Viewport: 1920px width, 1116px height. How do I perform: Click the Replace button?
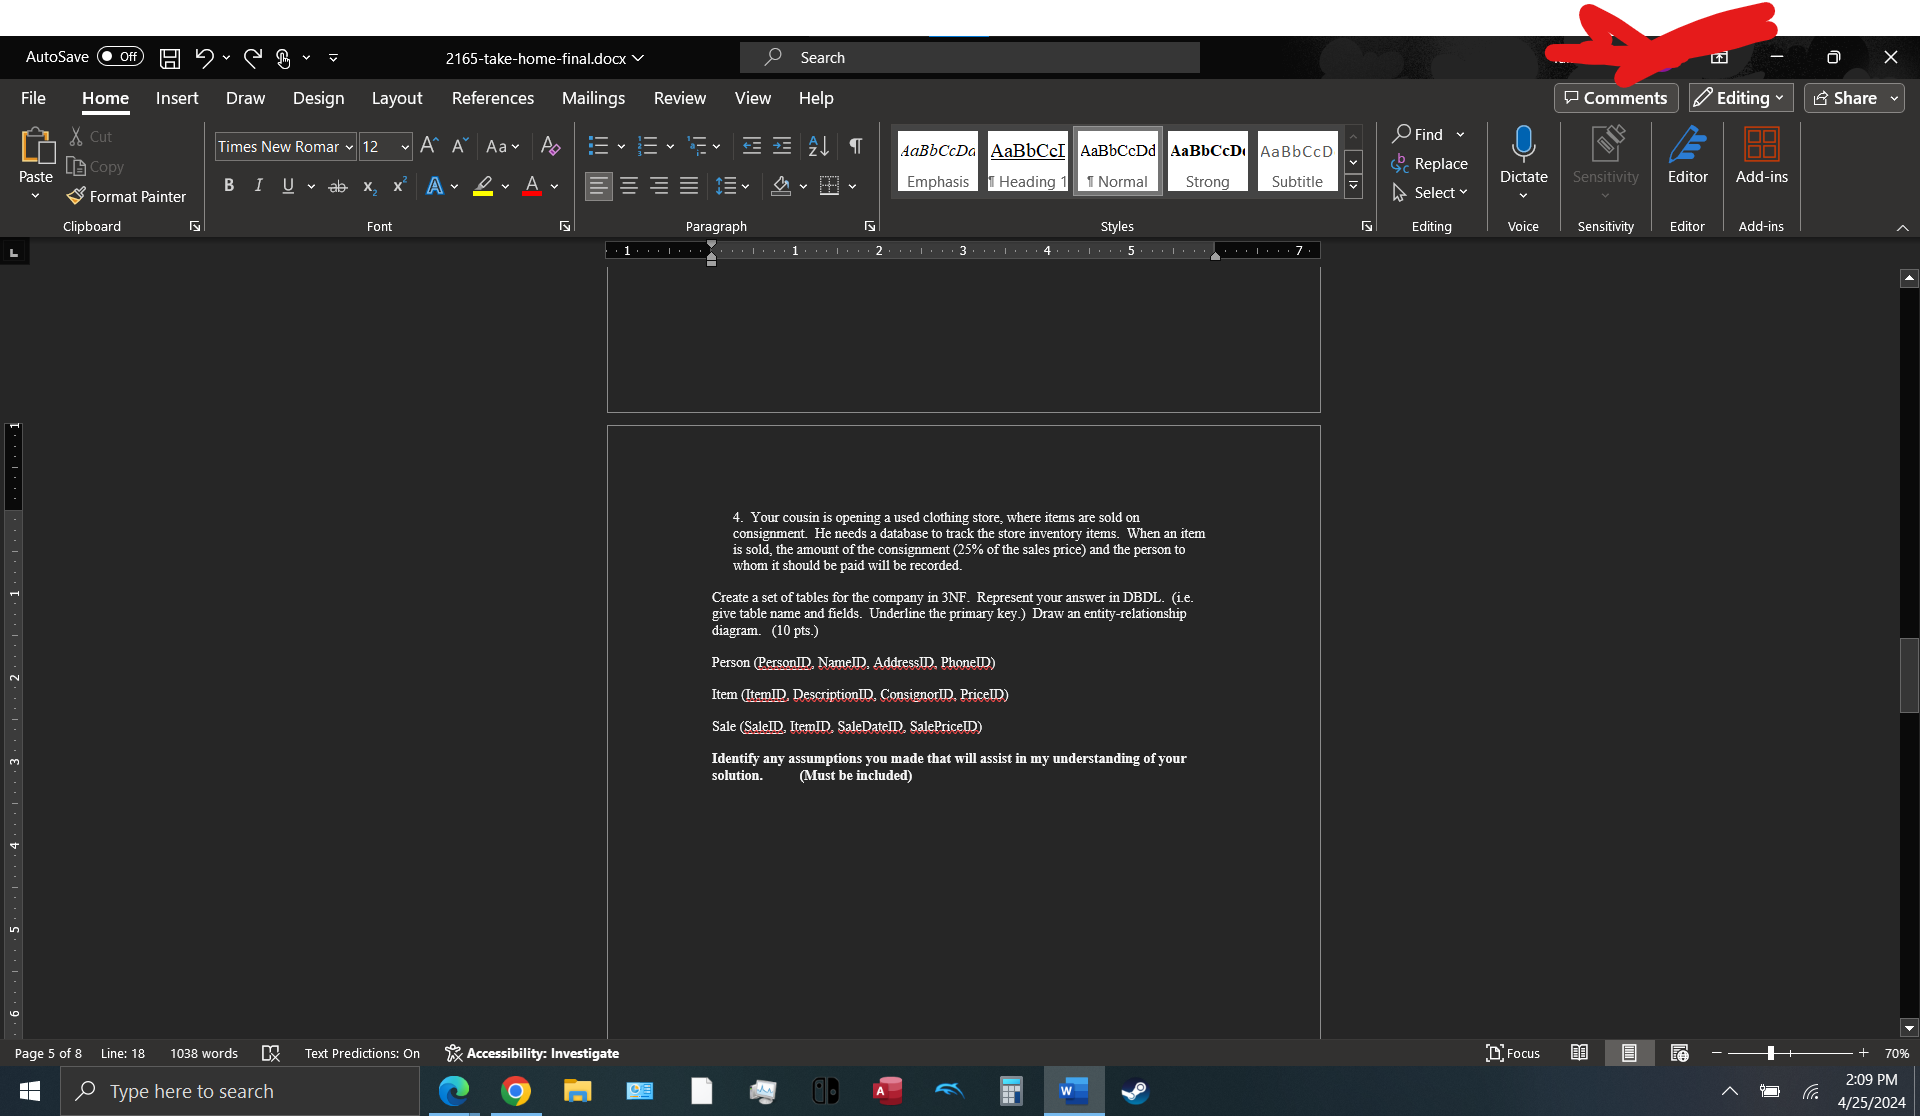click(1430, 164)
